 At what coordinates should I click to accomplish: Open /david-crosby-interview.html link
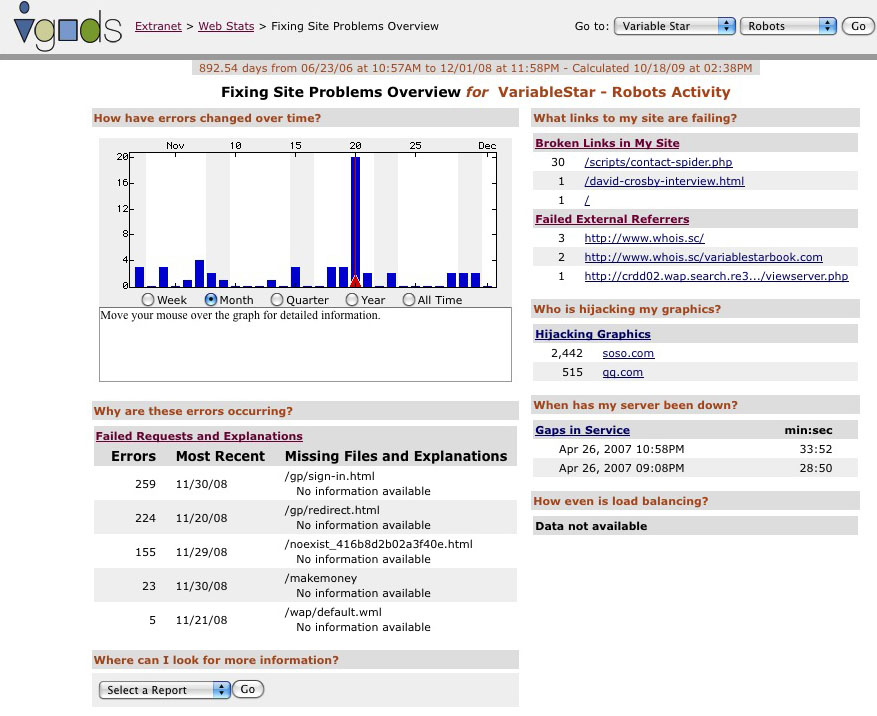click(664, 181)
